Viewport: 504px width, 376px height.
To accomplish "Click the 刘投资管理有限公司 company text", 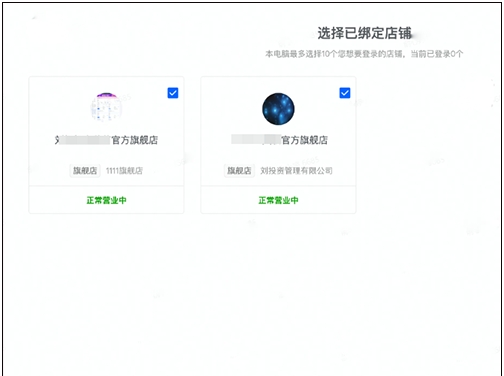I will (296, 171).
